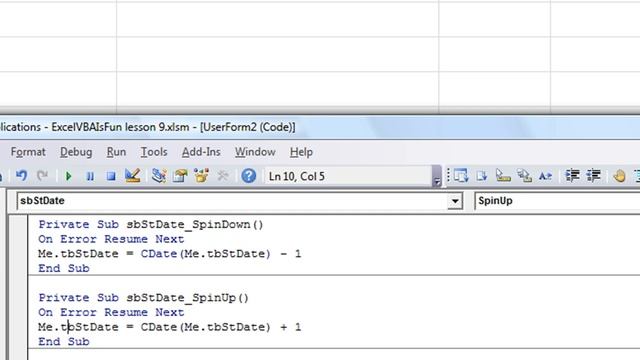This screenshot has width=640, height=360.
Task: Click the Indent icon
Action: point(572,176)
